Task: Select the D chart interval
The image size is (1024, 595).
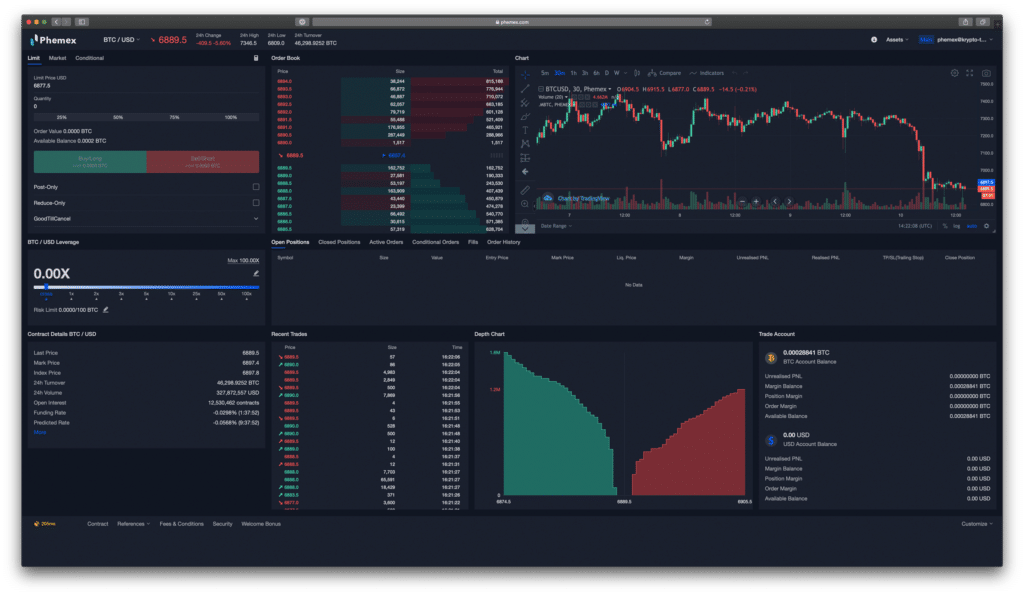Action: (607, 73)
